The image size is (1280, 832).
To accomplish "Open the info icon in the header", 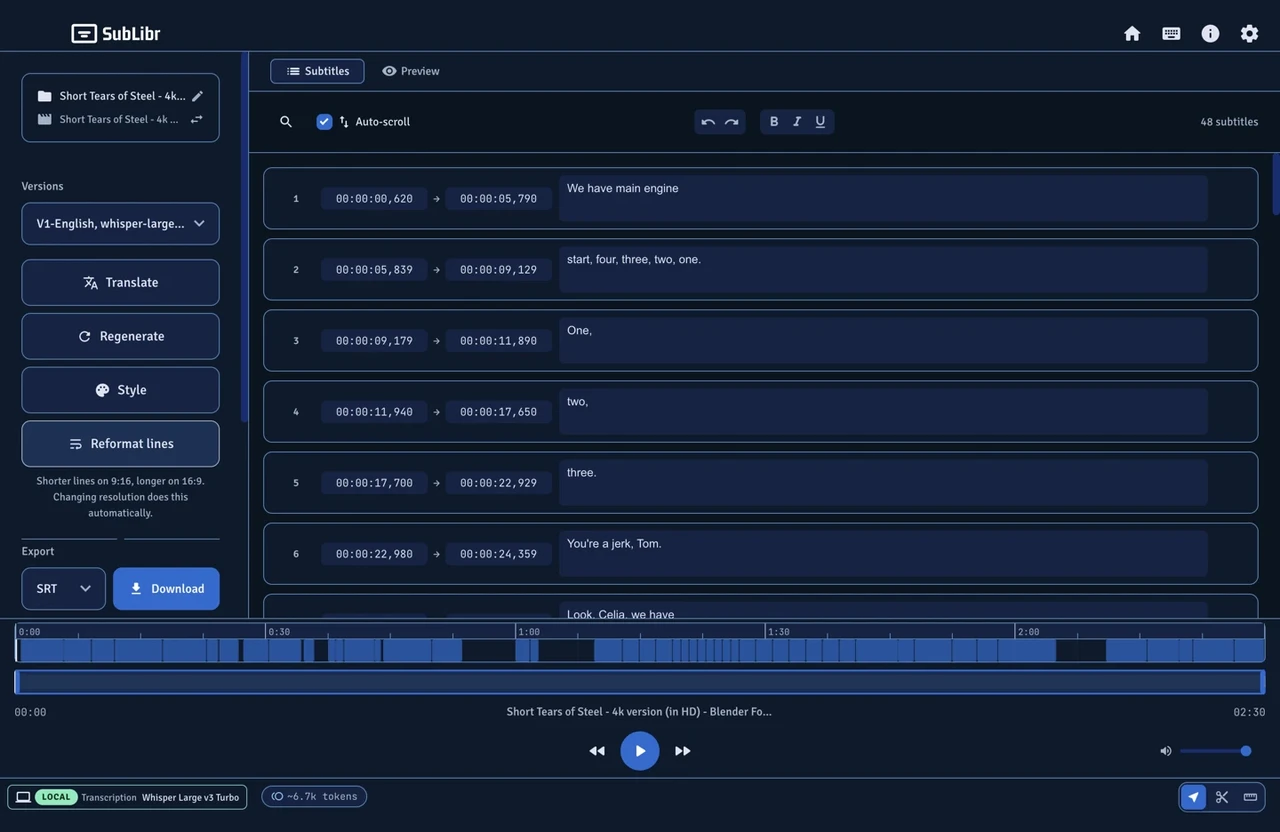I will click(x=1210, y=33).
